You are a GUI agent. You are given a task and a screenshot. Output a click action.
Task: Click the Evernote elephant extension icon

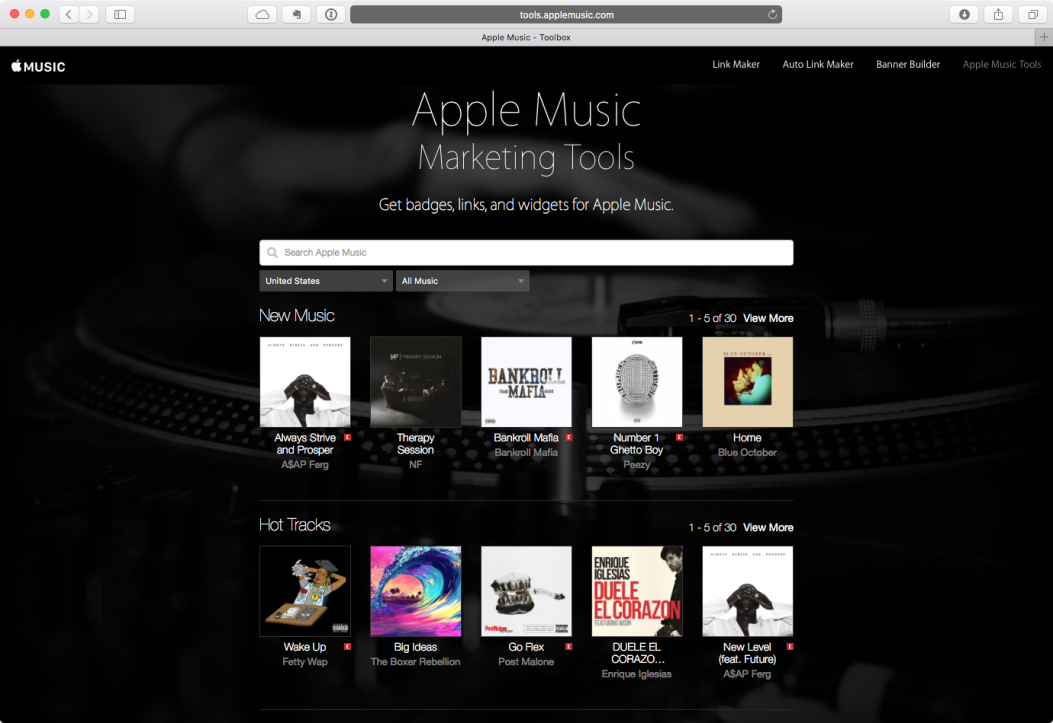tap(297, 14)
